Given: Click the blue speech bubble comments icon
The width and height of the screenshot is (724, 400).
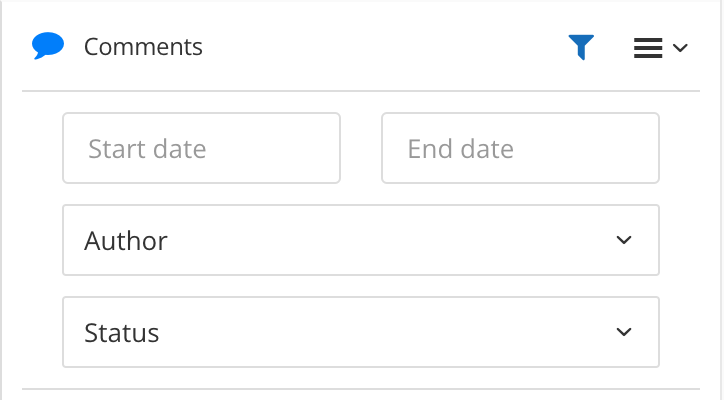Looking at the screenshot, I should pos(48,46).
